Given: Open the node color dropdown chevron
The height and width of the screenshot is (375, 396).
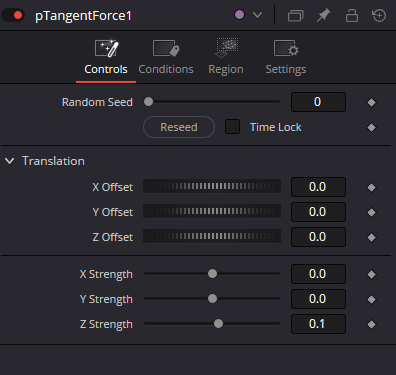Looking at the screenshot, I should tap(257, 15).
